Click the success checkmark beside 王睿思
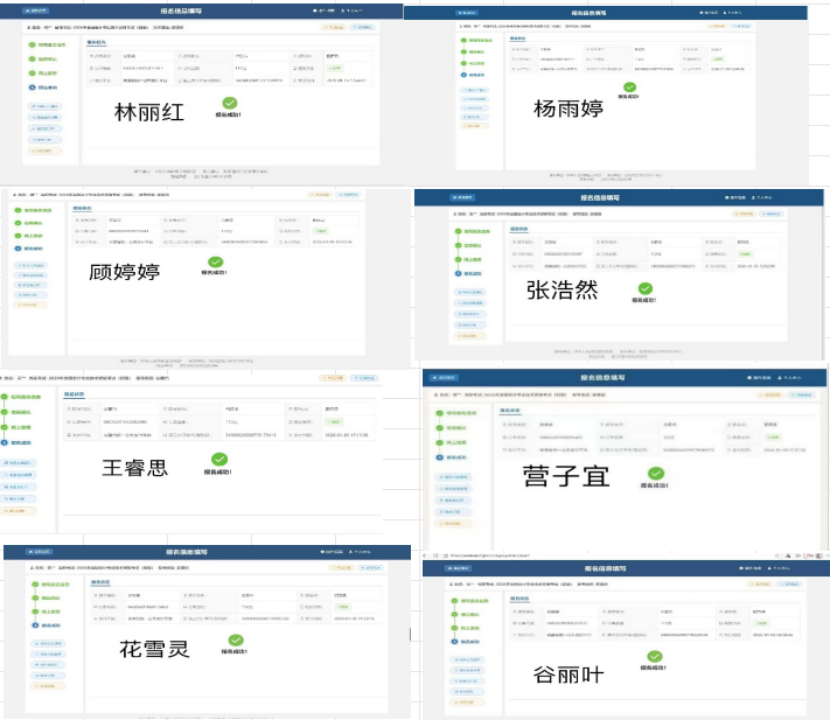The width and height of the screenshot is (830, 720). click(x=219, y=459)
